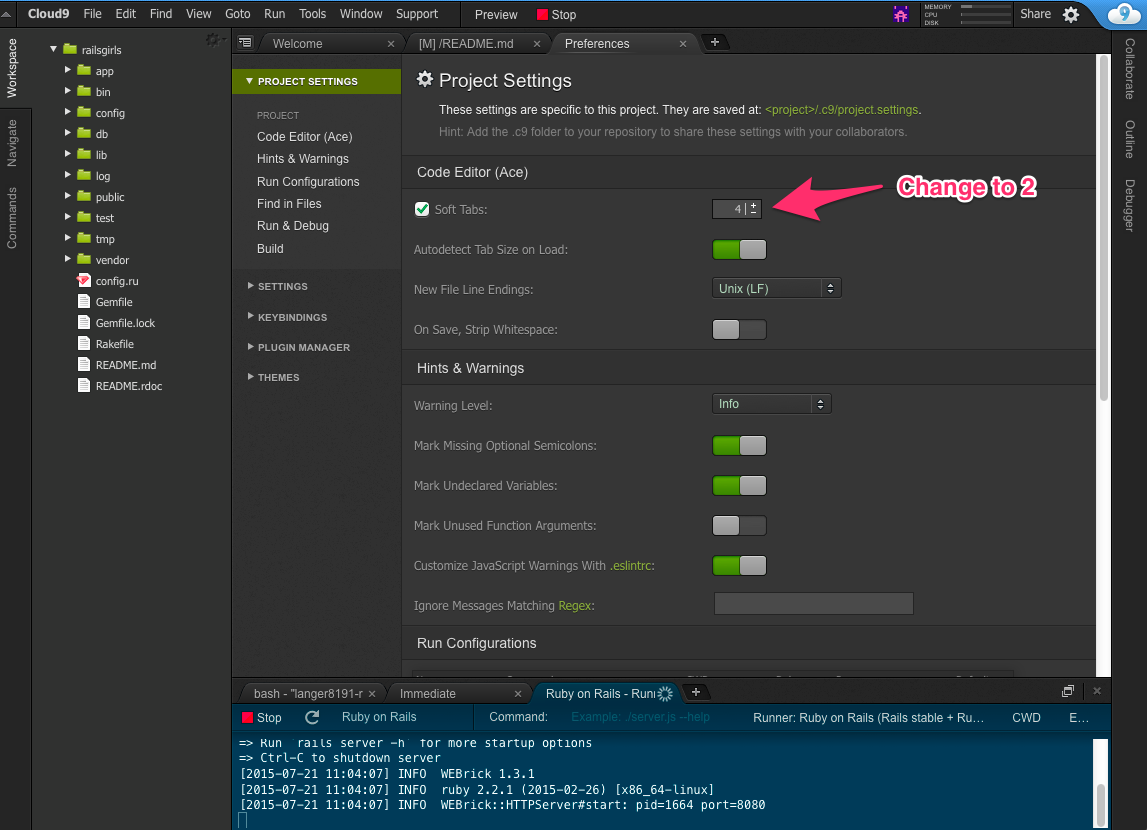
Task: Click the Ignore Messages Matching Regex field
Action: (x=813, y=603)
